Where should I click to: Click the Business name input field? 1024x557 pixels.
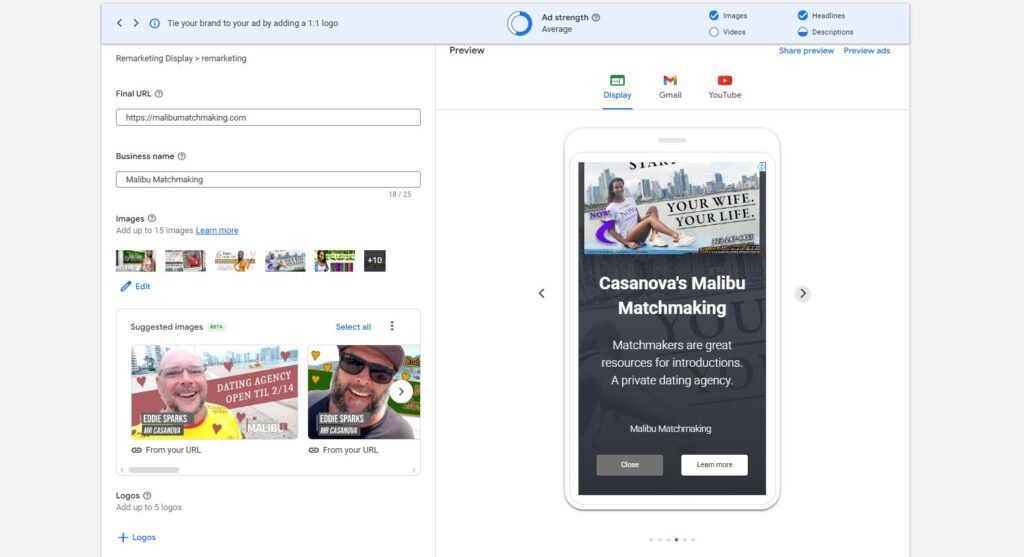[268, 180]
